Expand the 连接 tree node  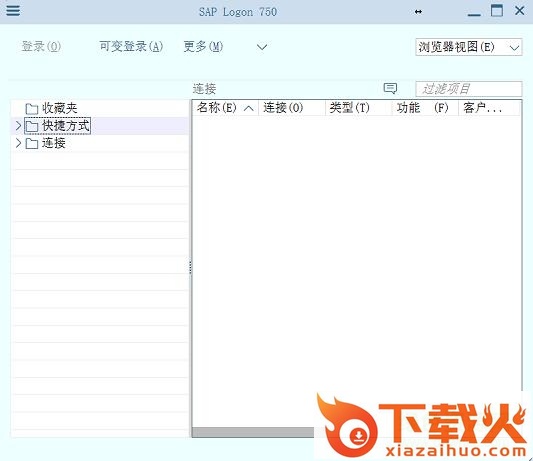pos(18,143)
